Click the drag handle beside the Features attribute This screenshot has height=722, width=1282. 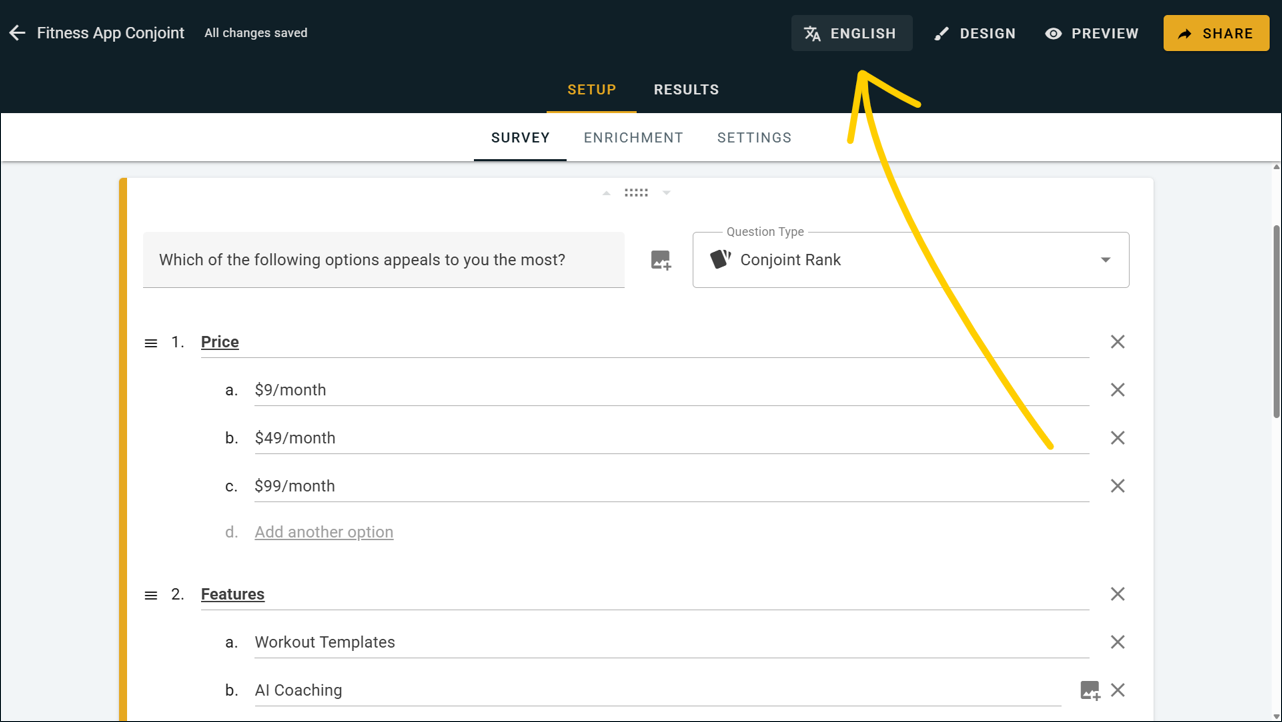[150, 594]
